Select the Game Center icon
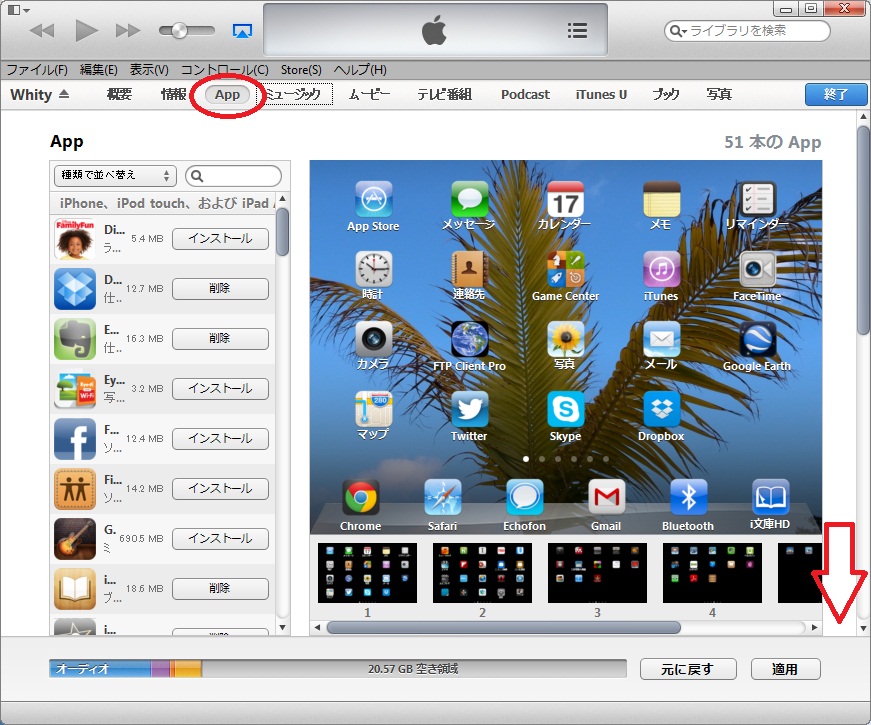The image size is (871, 725). (x=565, y=269)
